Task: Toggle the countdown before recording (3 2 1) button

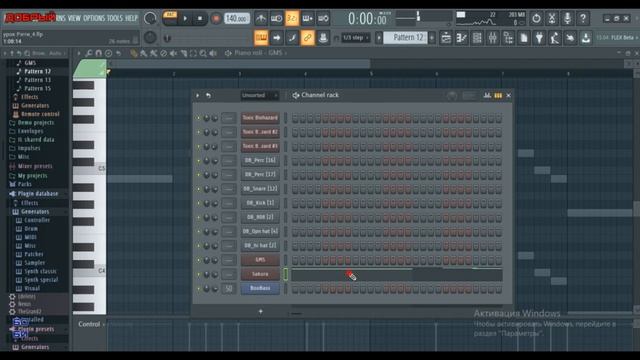Action: click(x=292, y=18)
